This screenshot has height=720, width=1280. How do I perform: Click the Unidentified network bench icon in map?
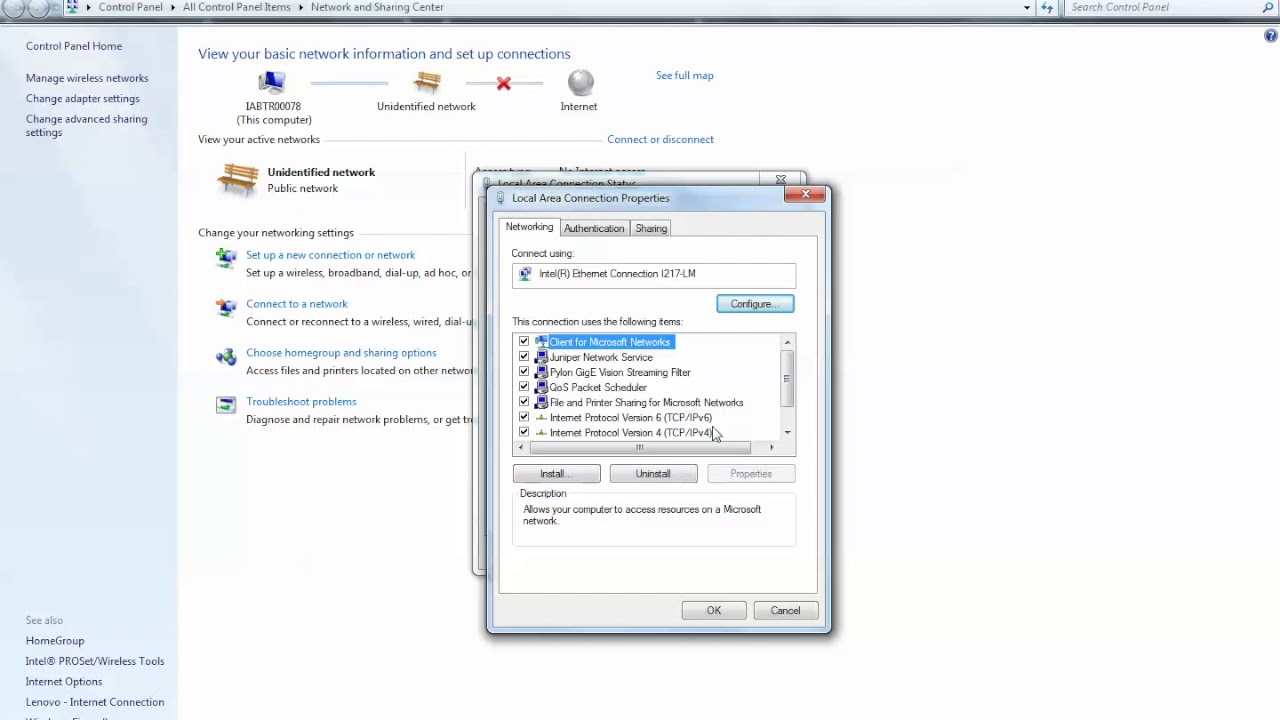coord(427,82)
